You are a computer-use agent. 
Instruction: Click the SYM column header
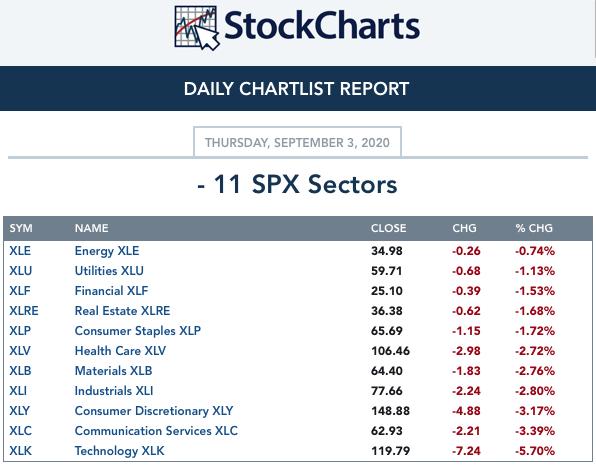click(x=21, y=228)
